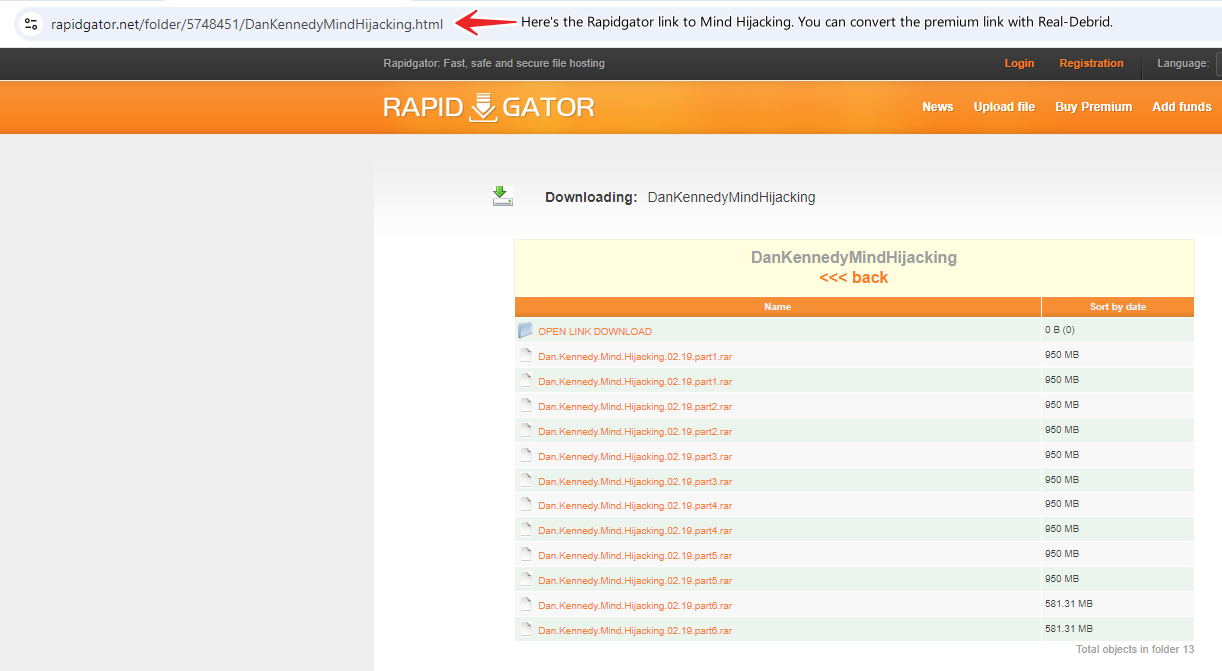
Task: Click the 'Language:' label in top bar
Action: [1183, 63]
